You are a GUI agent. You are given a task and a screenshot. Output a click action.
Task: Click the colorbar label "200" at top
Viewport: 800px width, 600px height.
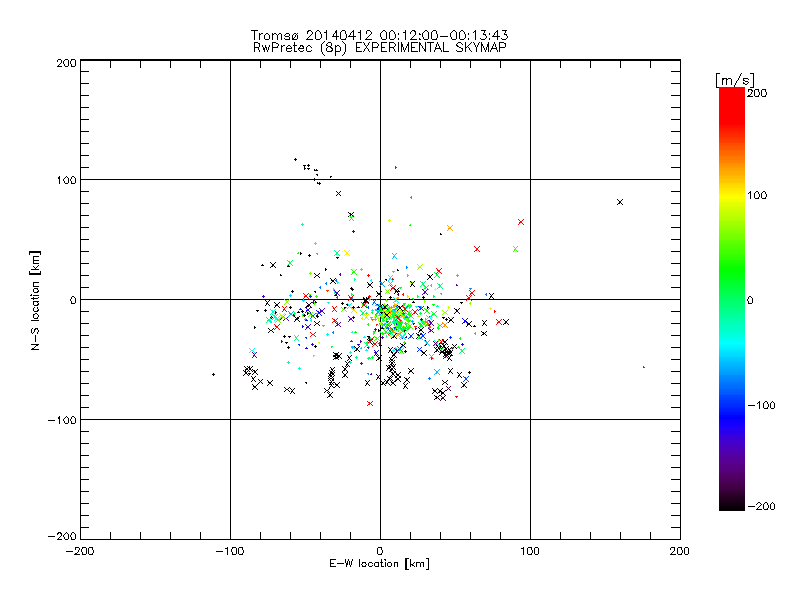point(757,93)
